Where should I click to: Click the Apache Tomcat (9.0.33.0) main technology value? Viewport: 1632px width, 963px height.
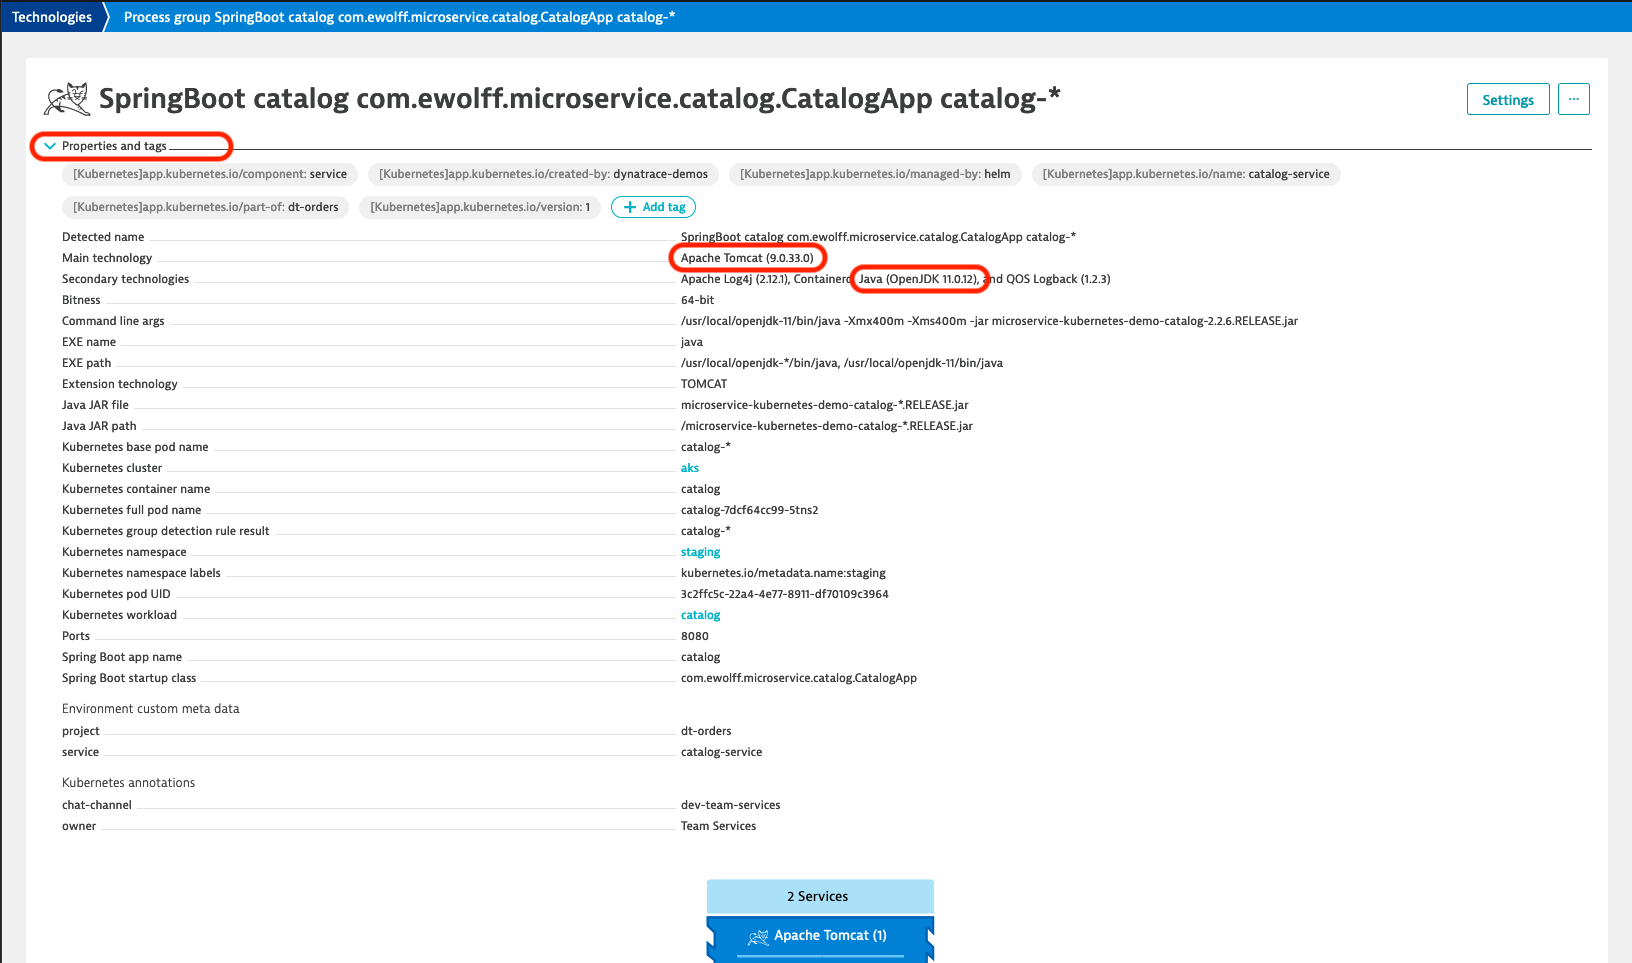(x=747, y=258)
